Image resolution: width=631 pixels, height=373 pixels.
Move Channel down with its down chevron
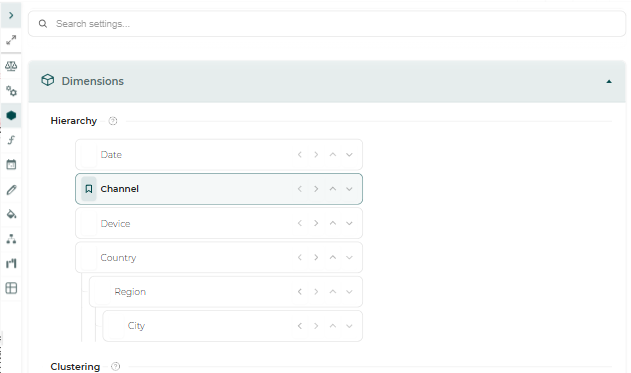pyautogui.click(x=349, y=189)
